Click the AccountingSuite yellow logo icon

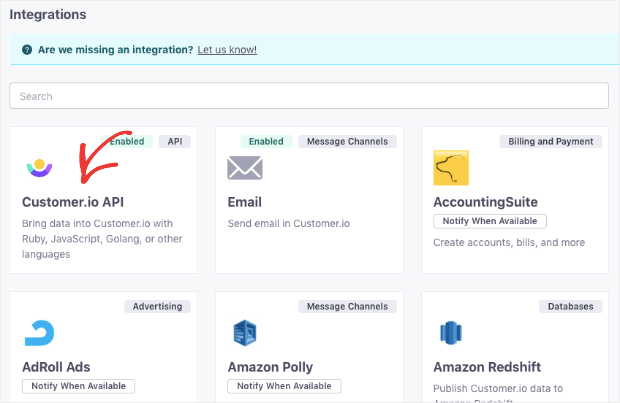tap(451, 168)
